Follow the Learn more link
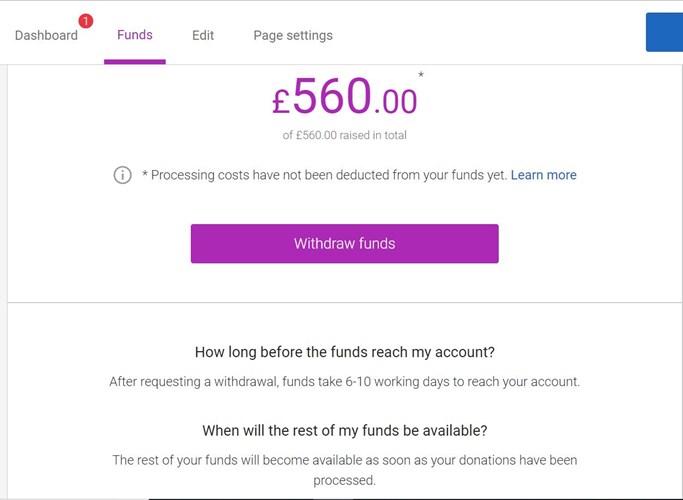Image resolution: width=683 pixels, height=500 pixels. tap(544, 175)
